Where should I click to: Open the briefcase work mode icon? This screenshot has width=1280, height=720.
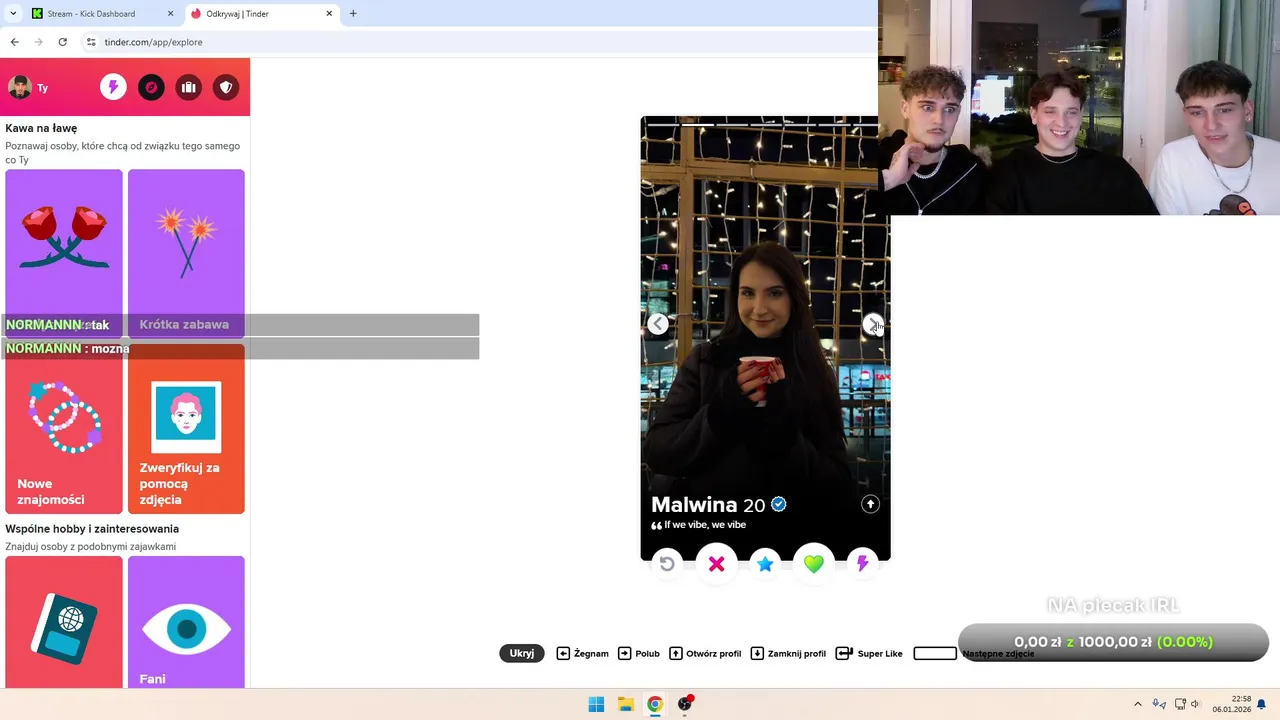188,87
